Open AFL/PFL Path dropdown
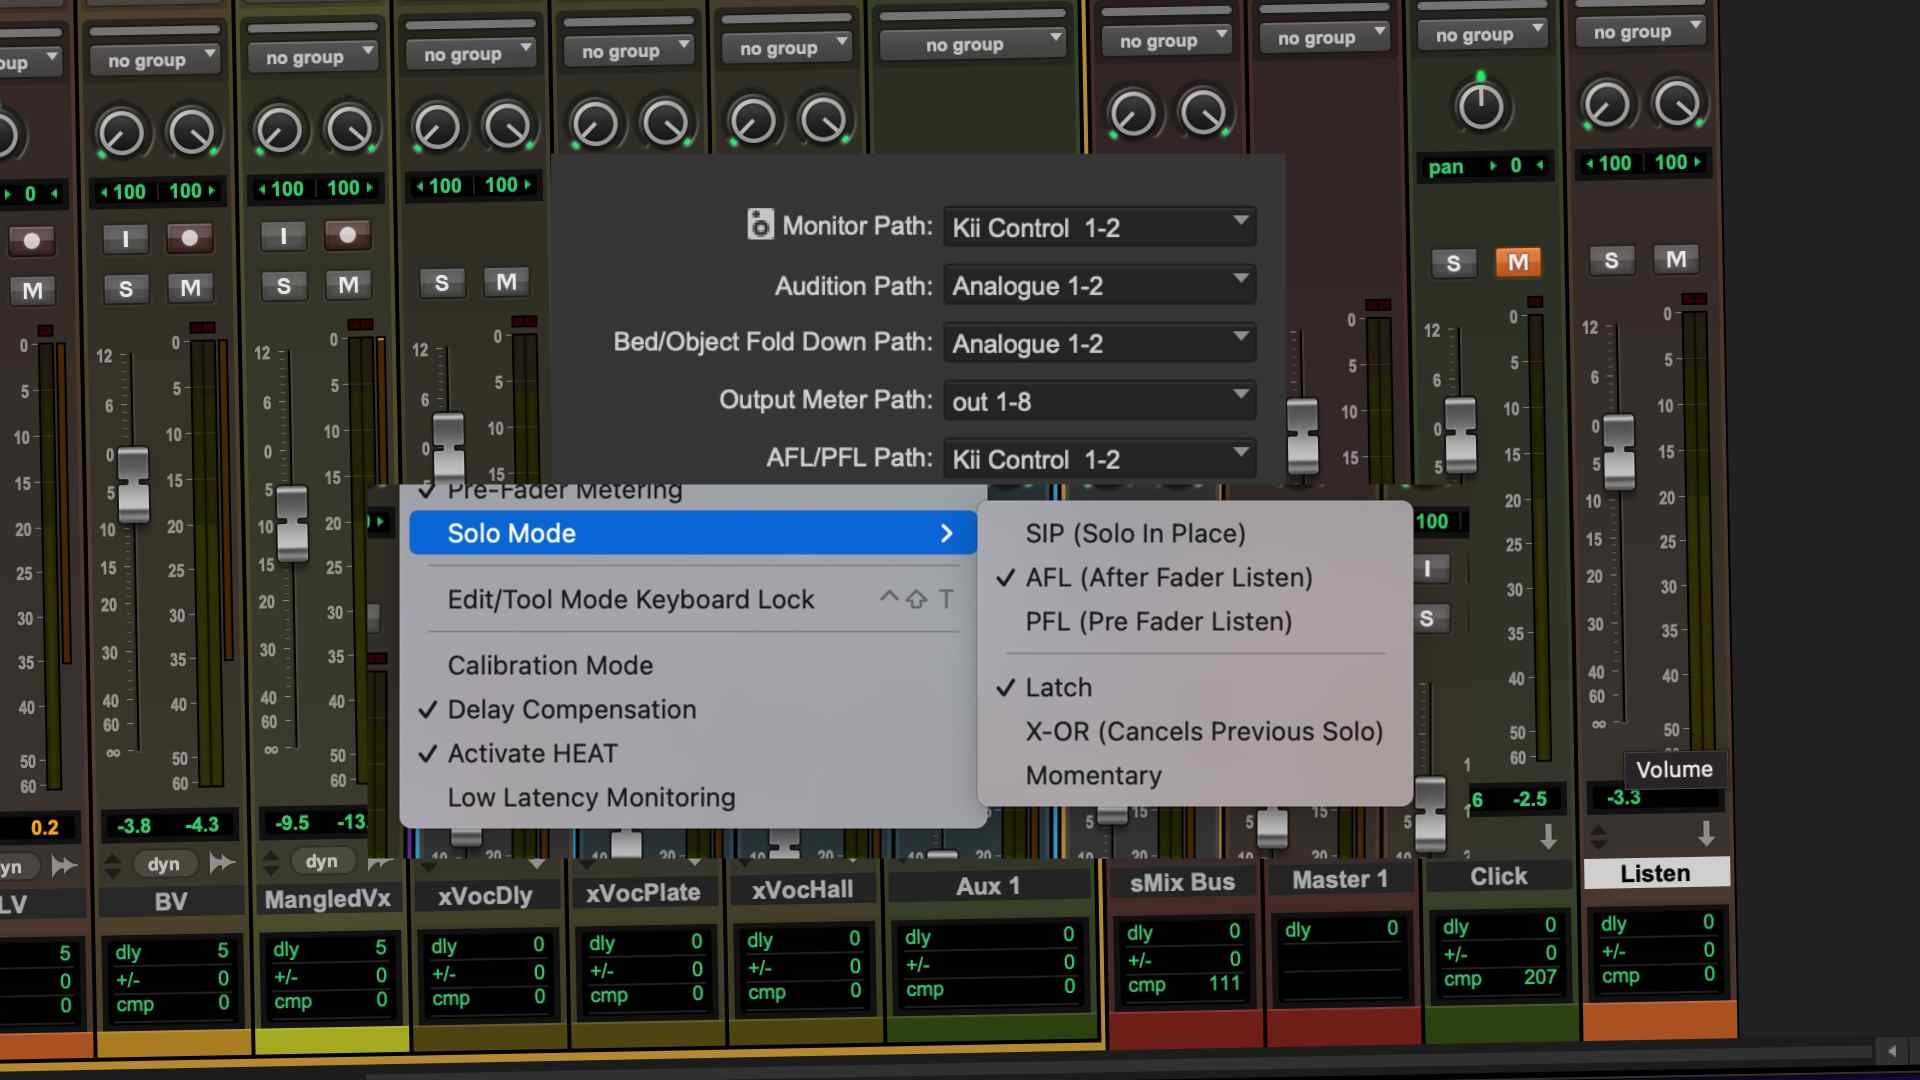 point(1099,459)
